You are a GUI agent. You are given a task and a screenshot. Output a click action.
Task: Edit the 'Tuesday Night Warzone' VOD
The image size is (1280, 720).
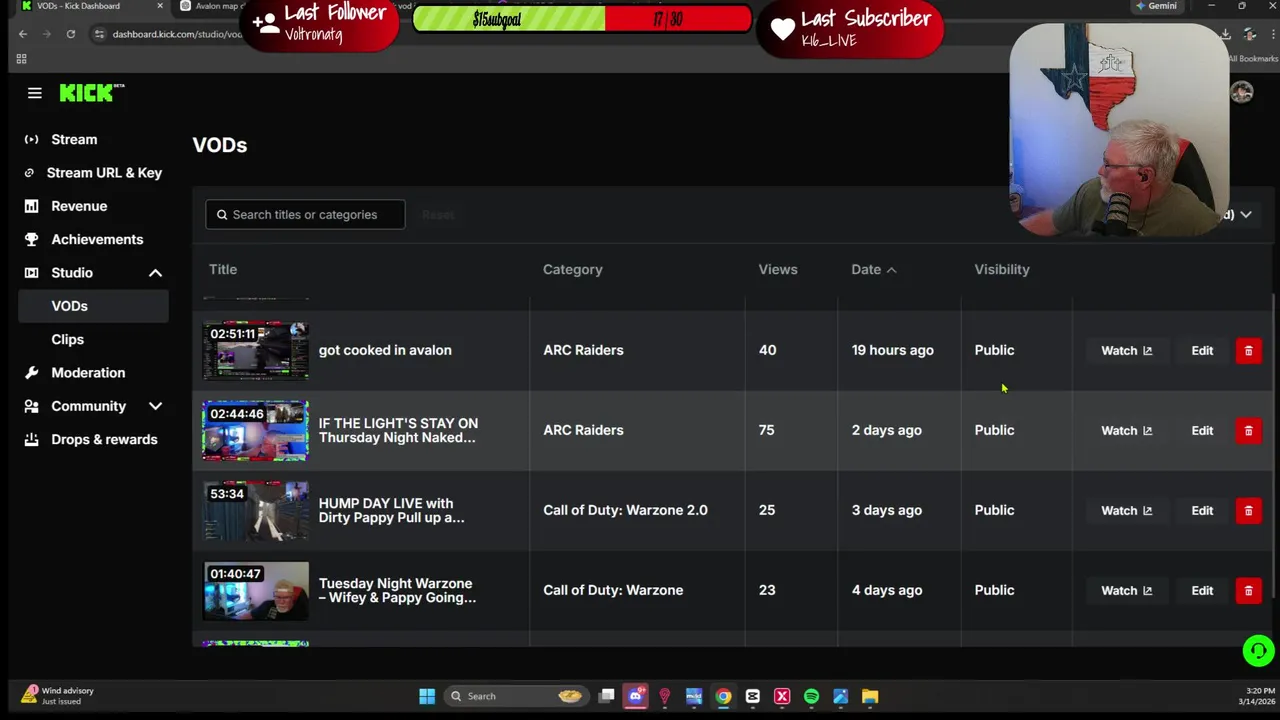1202,590
